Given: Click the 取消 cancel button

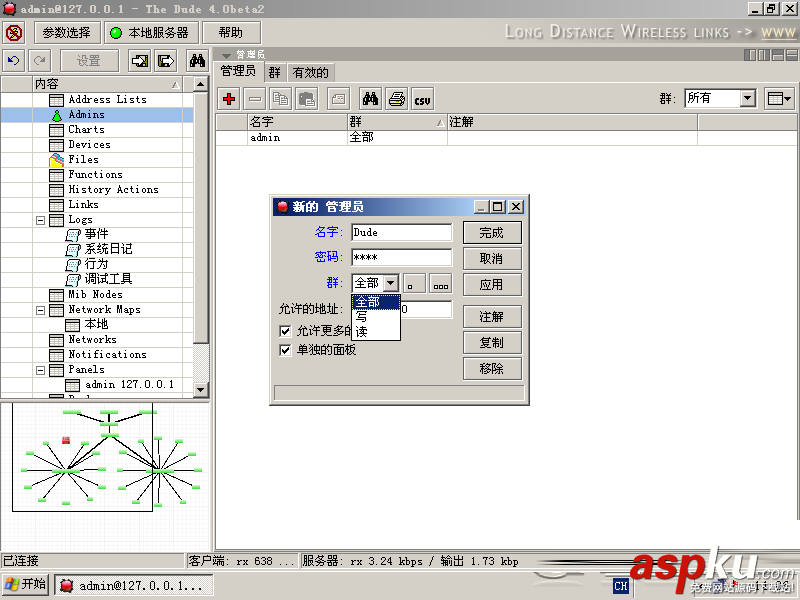Looking at the screenshot, I should click(x=492, y=259).
